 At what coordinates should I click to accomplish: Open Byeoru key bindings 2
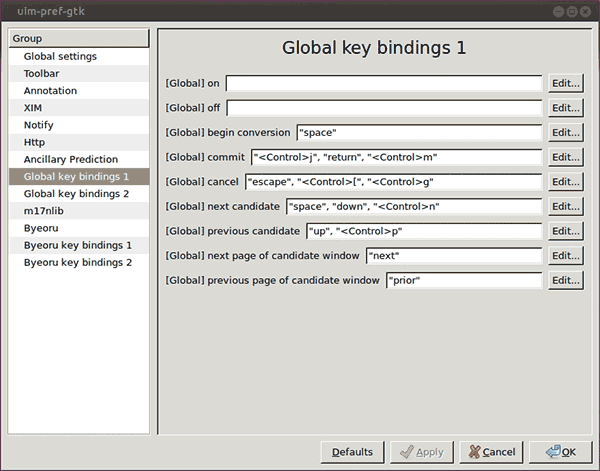pyautogui.click(x=79, y=263)
